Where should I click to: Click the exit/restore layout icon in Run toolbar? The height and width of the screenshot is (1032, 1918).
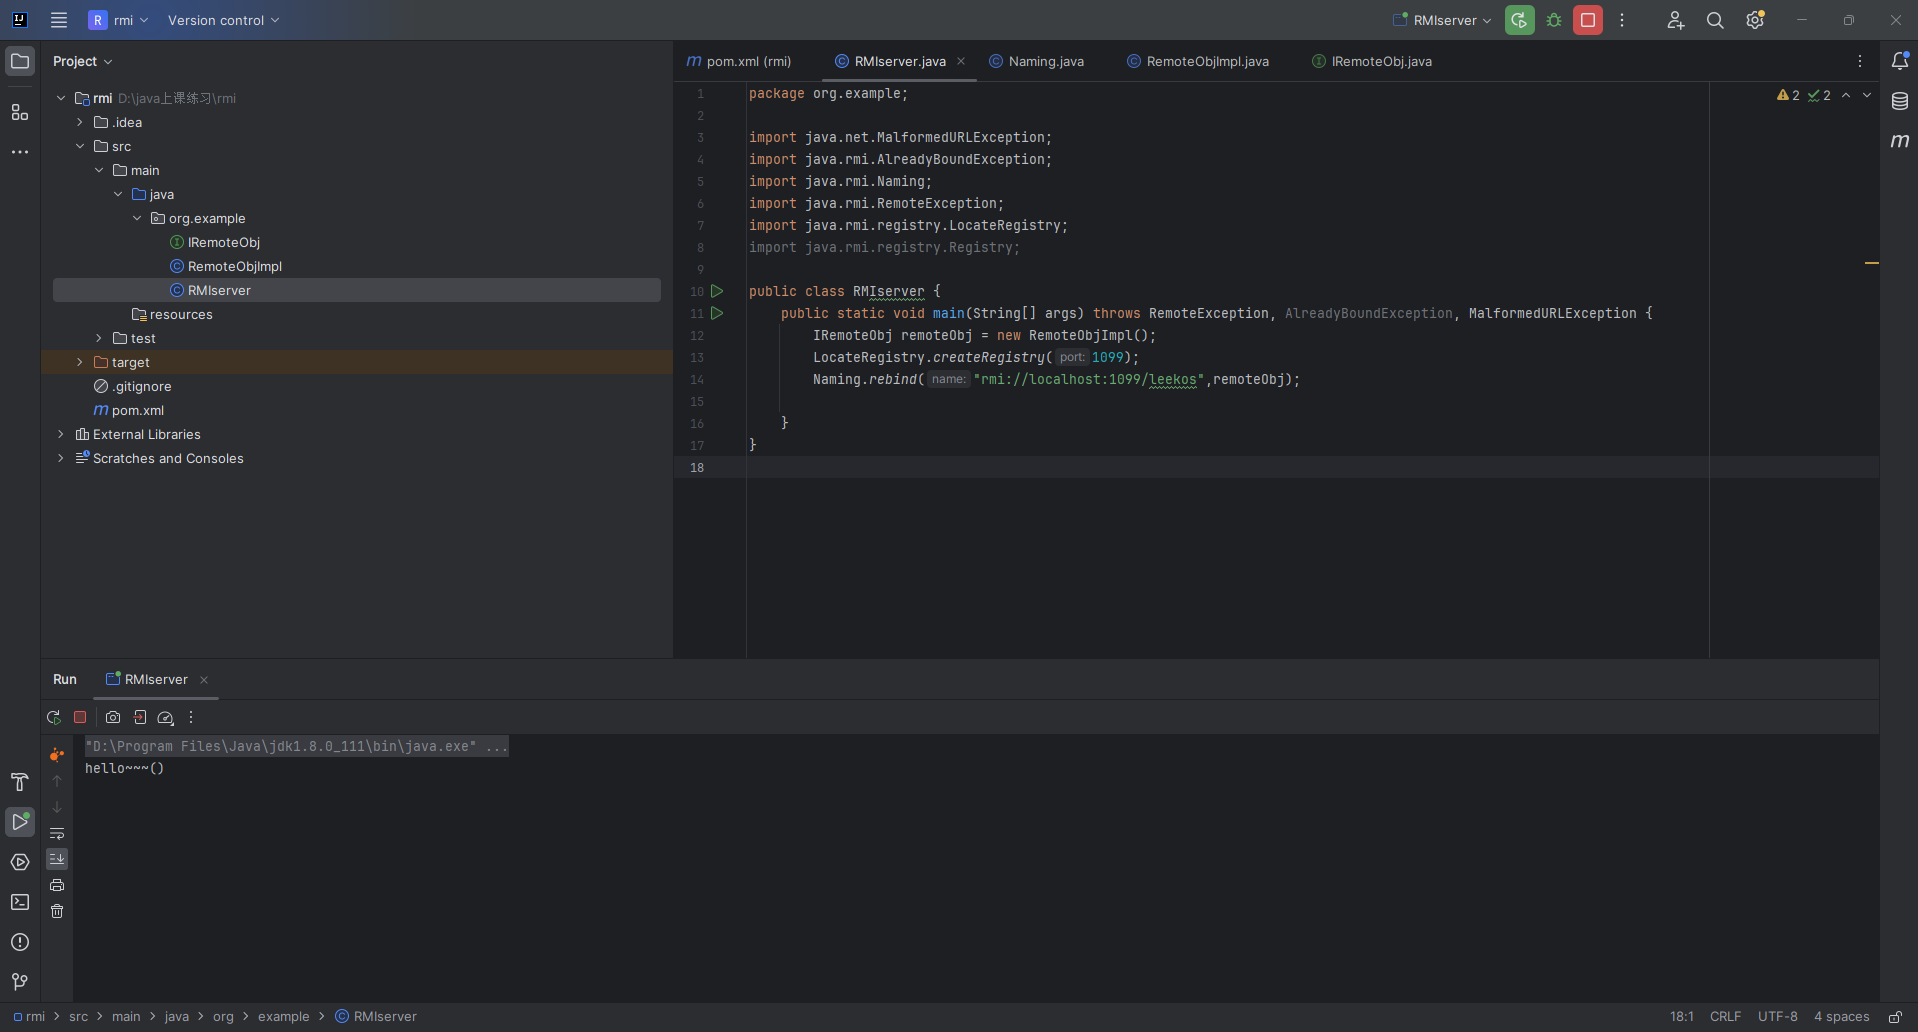tap(140, 717)
